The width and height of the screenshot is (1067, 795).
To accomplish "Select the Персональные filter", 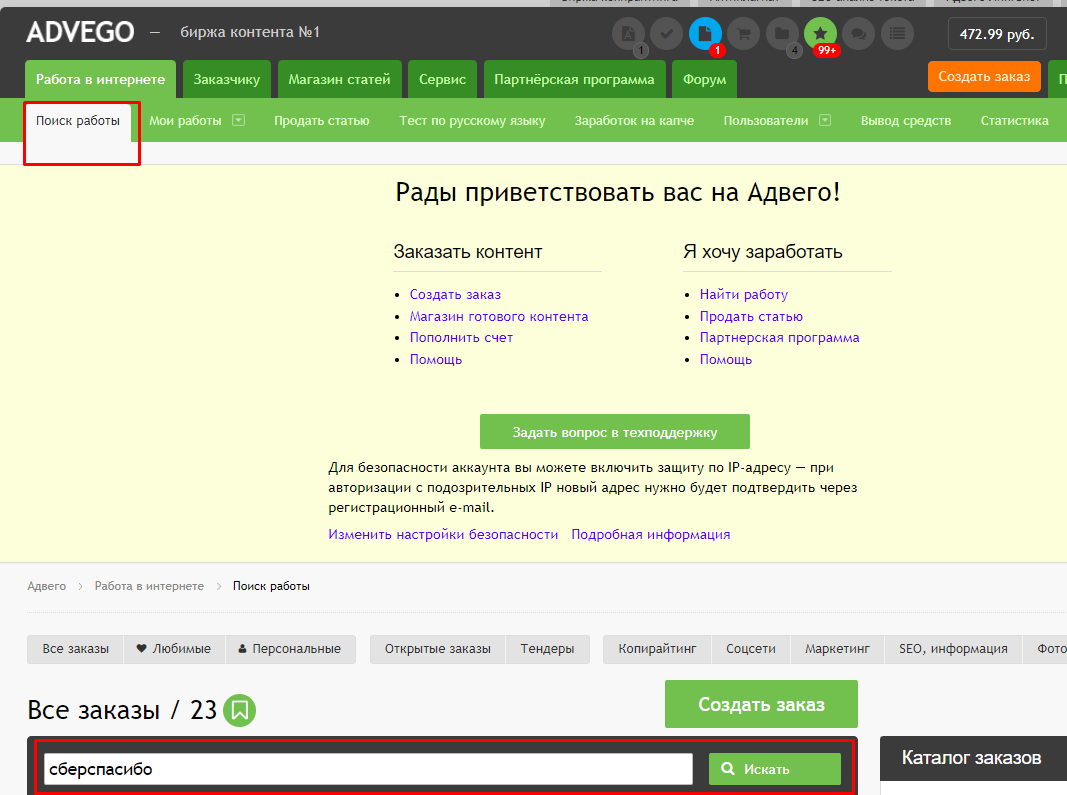I will coord(290,649).
